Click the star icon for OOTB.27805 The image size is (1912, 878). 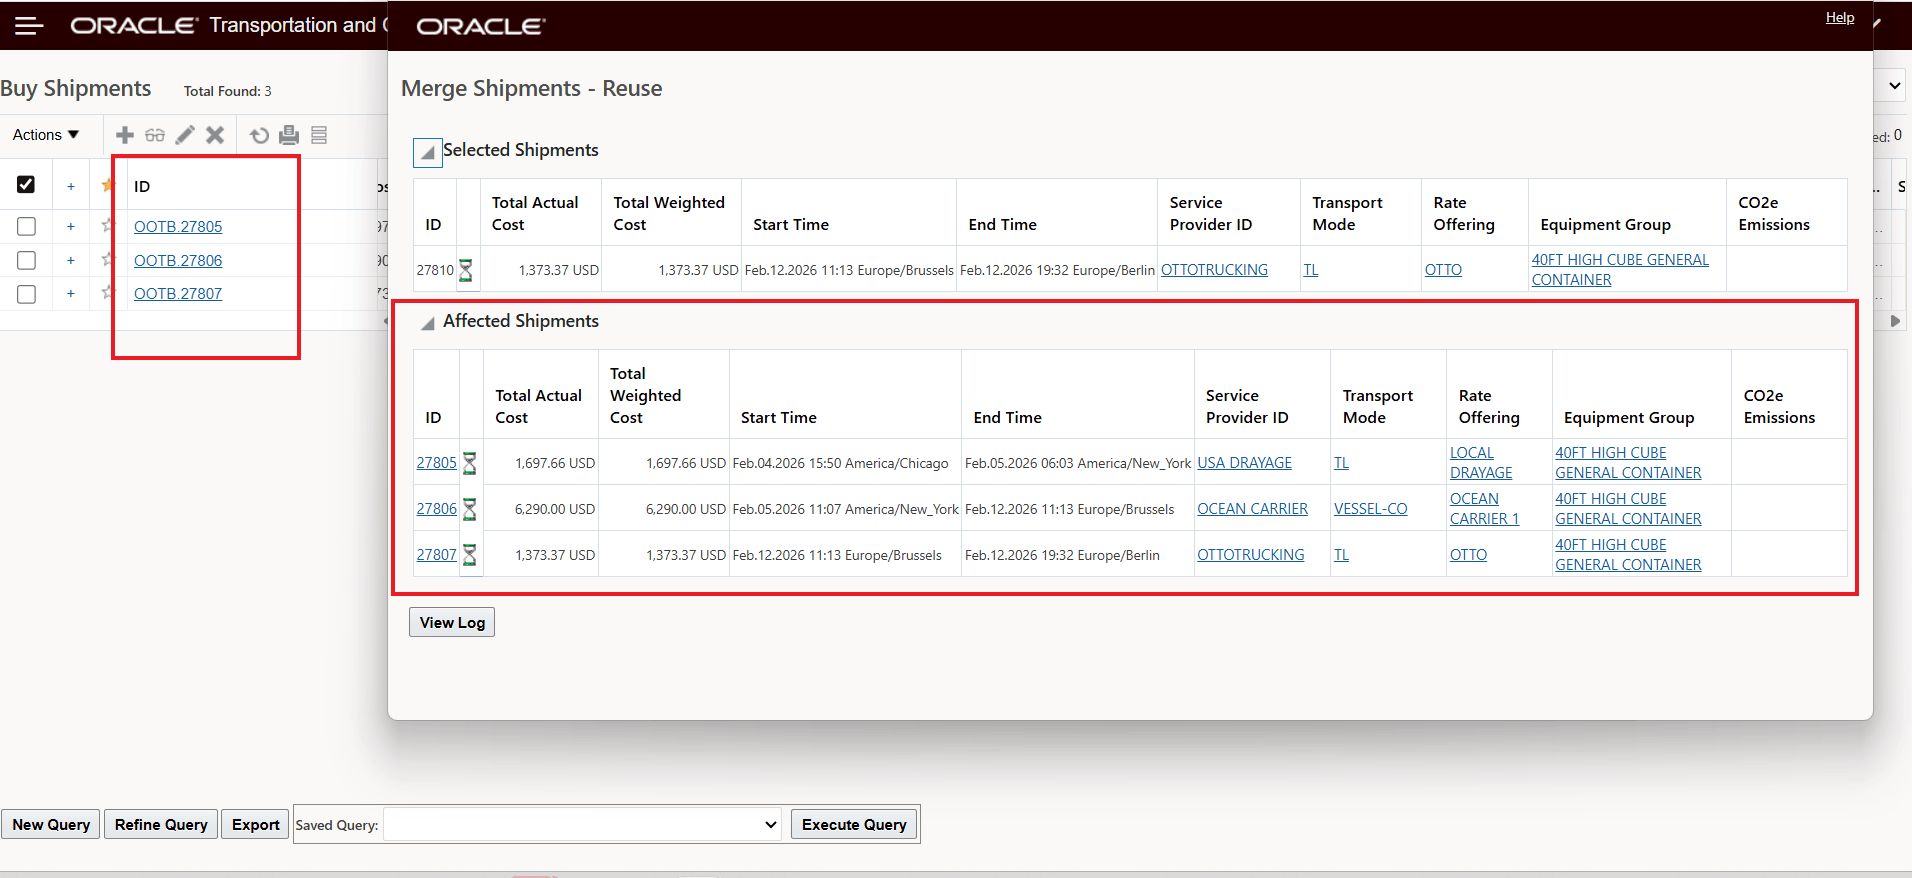pos(108,225)
